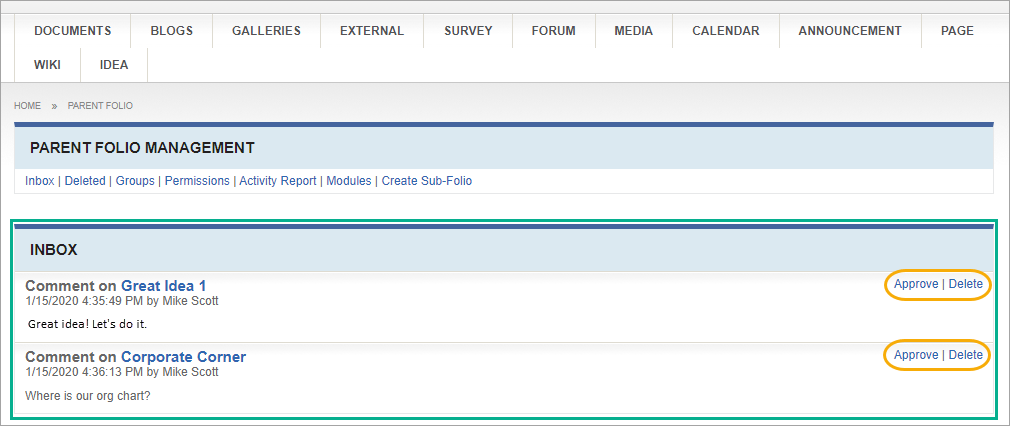
Task: Open the Great Idea 1 link
Action: click(x=164, y=286)
